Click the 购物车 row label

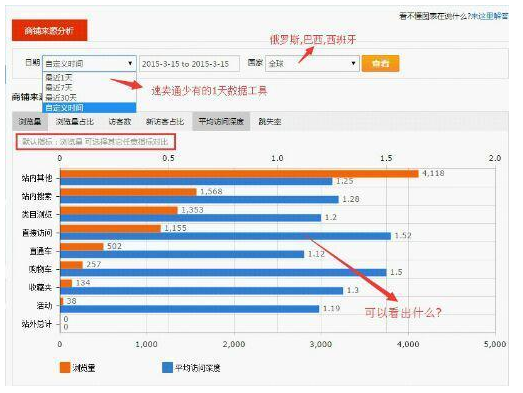[41, 269]
